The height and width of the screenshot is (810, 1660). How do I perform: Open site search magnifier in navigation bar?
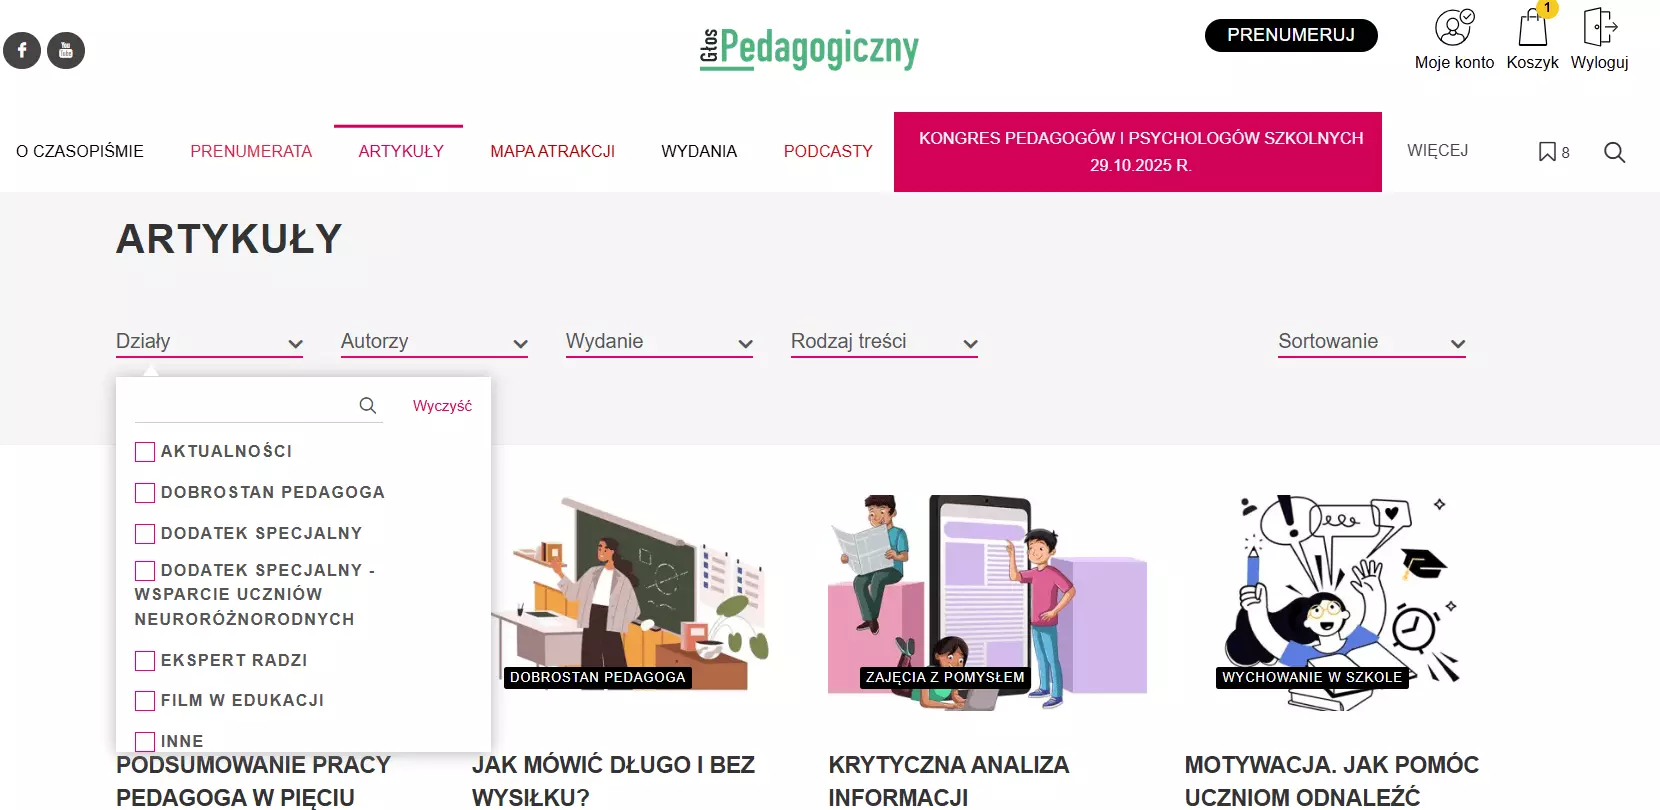click(1614, 152)
